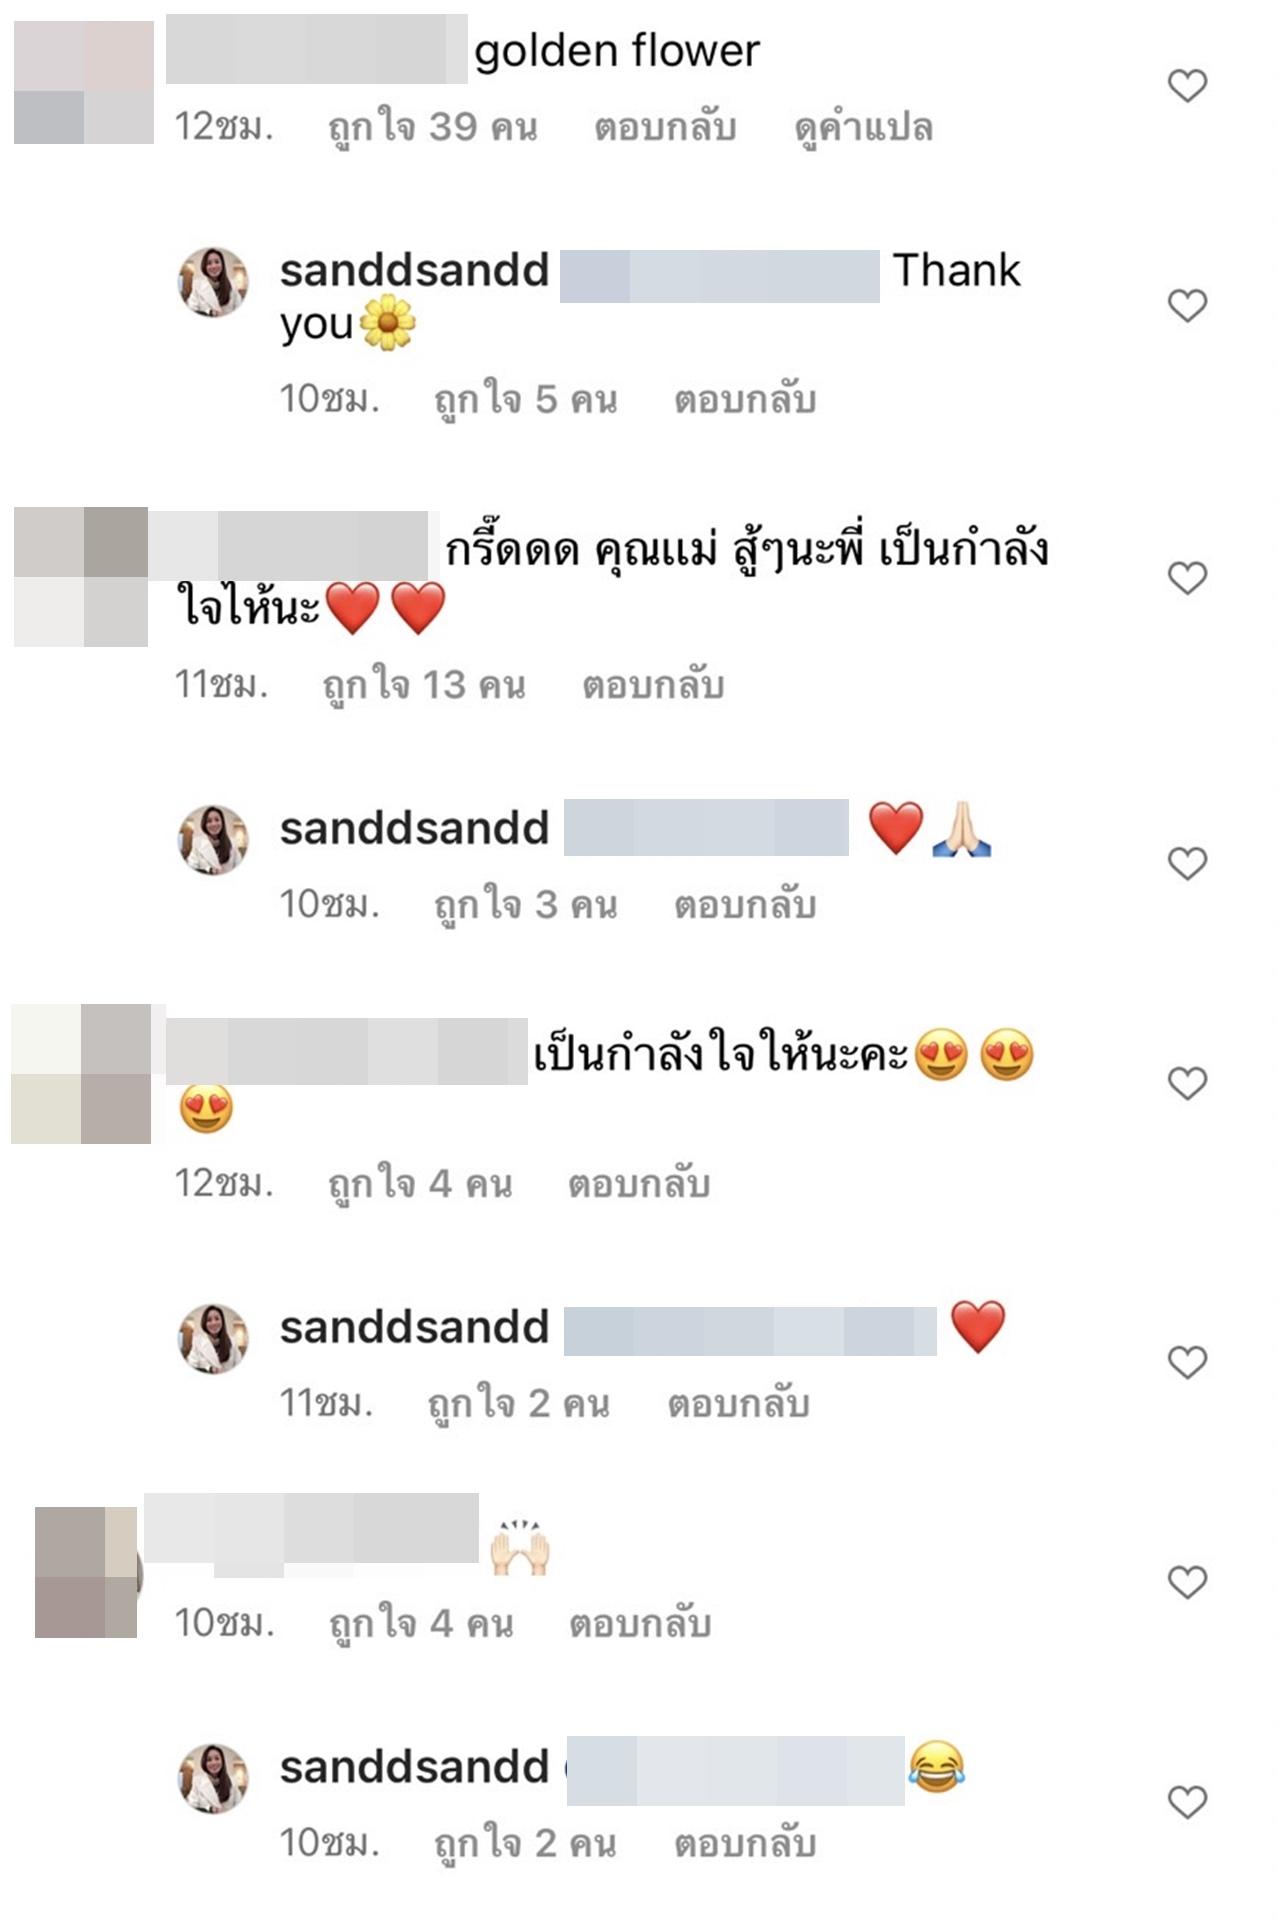
Task: Like sanddsandd's 'Thank you' reply heart
Action: pos(1187,305)
